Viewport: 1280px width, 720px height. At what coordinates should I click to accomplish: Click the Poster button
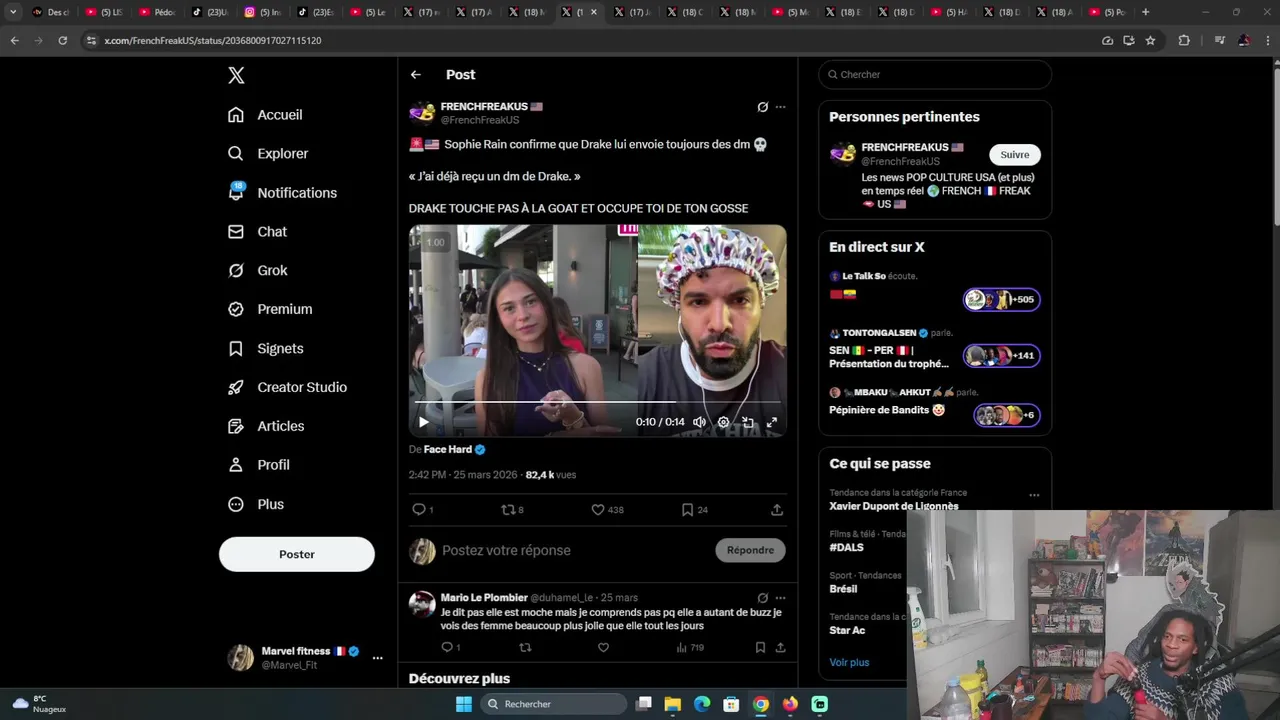[297, 554]
